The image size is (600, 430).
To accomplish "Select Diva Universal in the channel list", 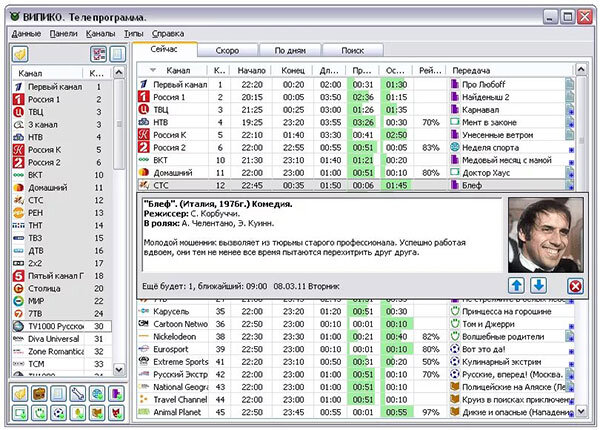I will coord(62,339).
